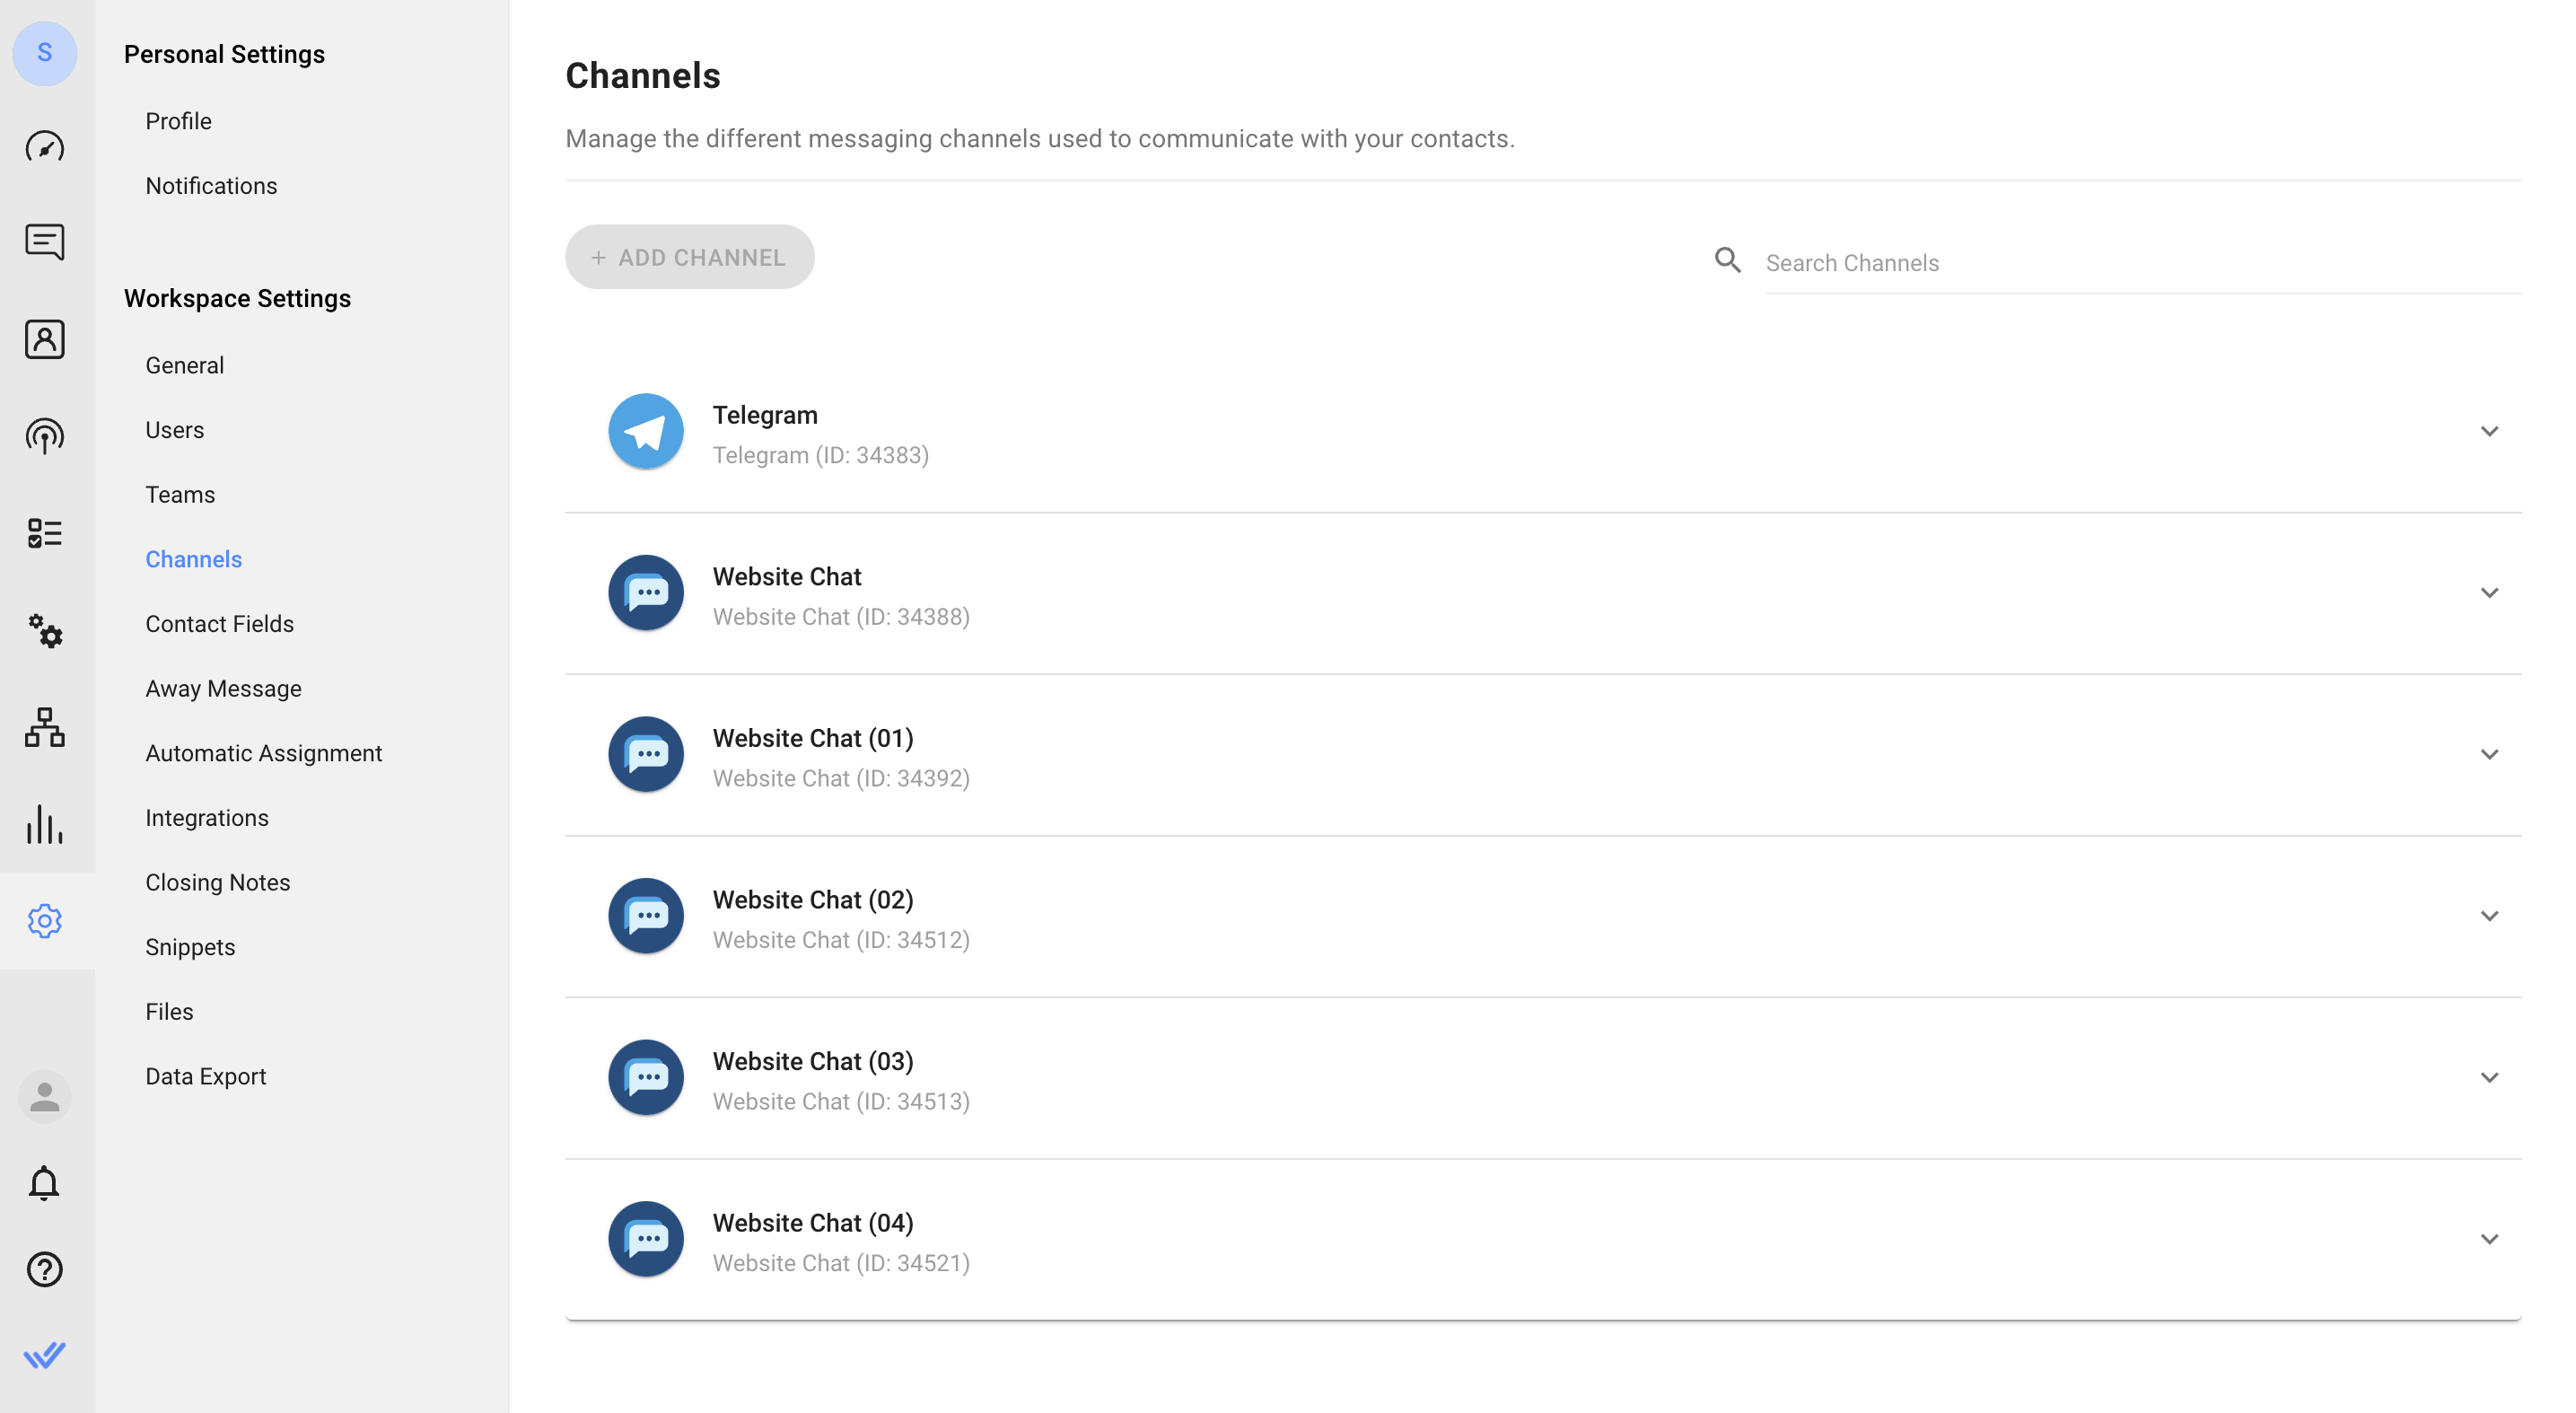This screenshot has height=1413, width=2576.
Task: Open Notifications settings
Action: pyautogui.click(x=211, y=186)
